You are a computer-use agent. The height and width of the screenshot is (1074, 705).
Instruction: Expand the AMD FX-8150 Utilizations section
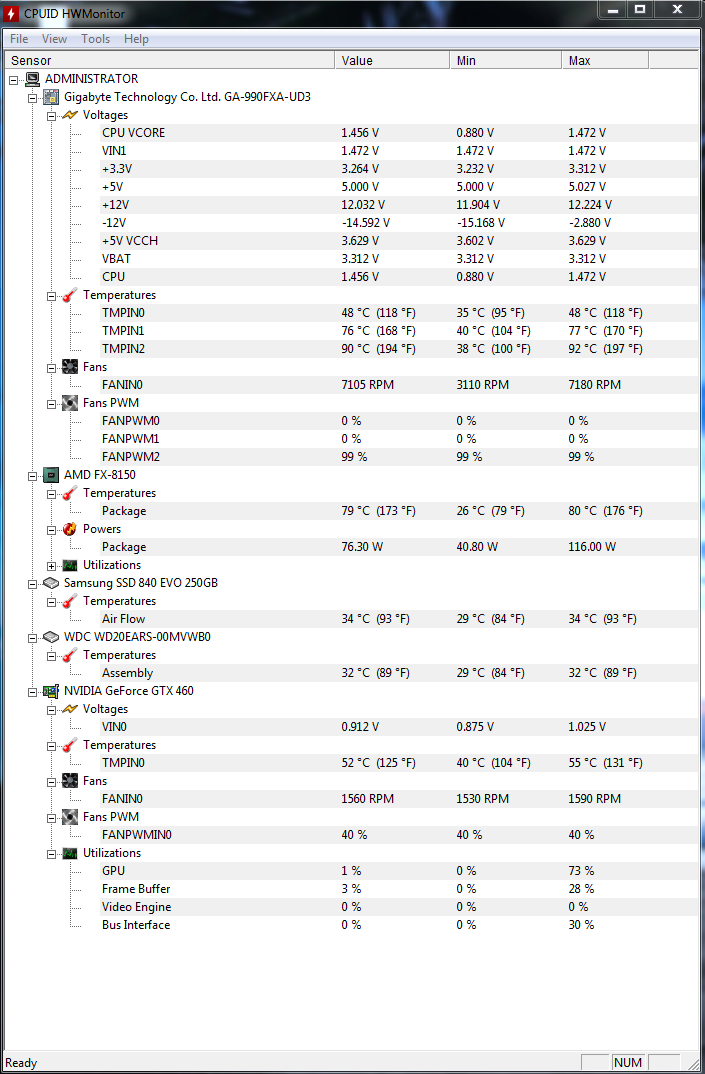point(51,566)
